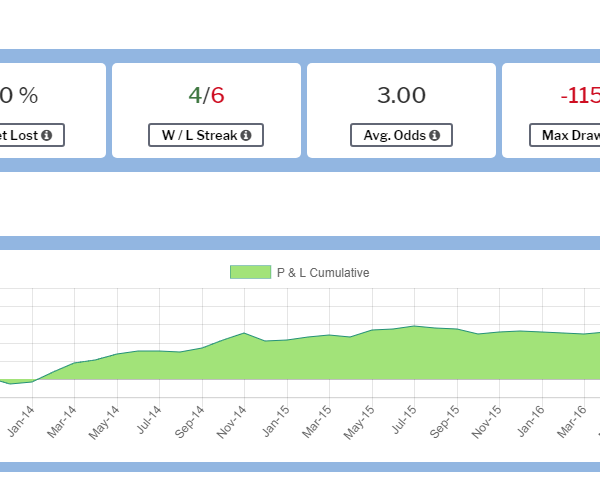Click the red -115 drawdown value
Image resolution: width=600 pixels, height=487 pixels.
580,95
